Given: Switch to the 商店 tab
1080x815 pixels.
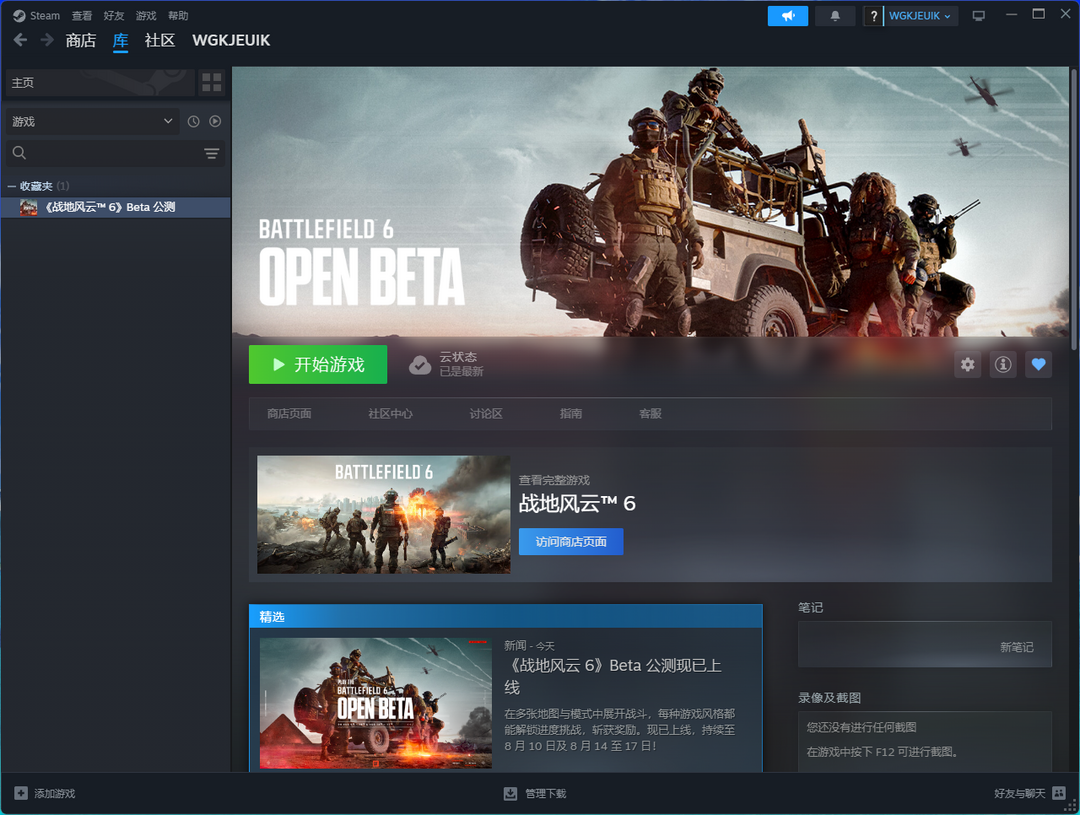Looking at the screenshot, I should (81, 41).
